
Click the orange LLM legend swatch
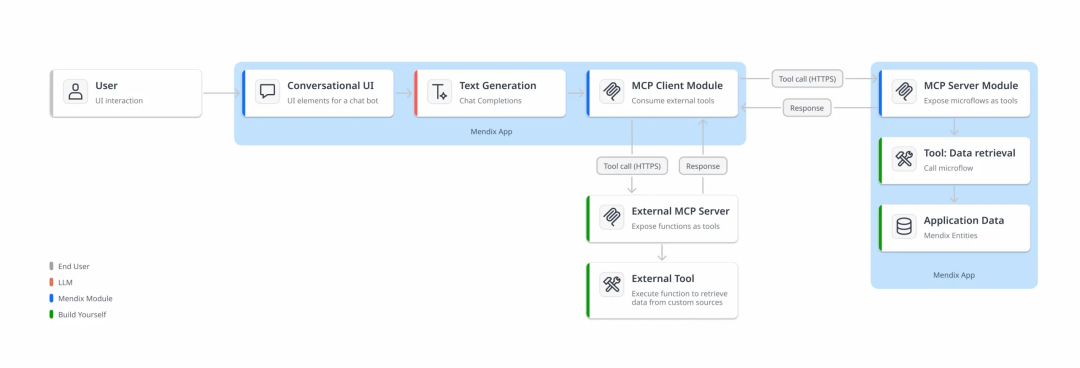51,283
